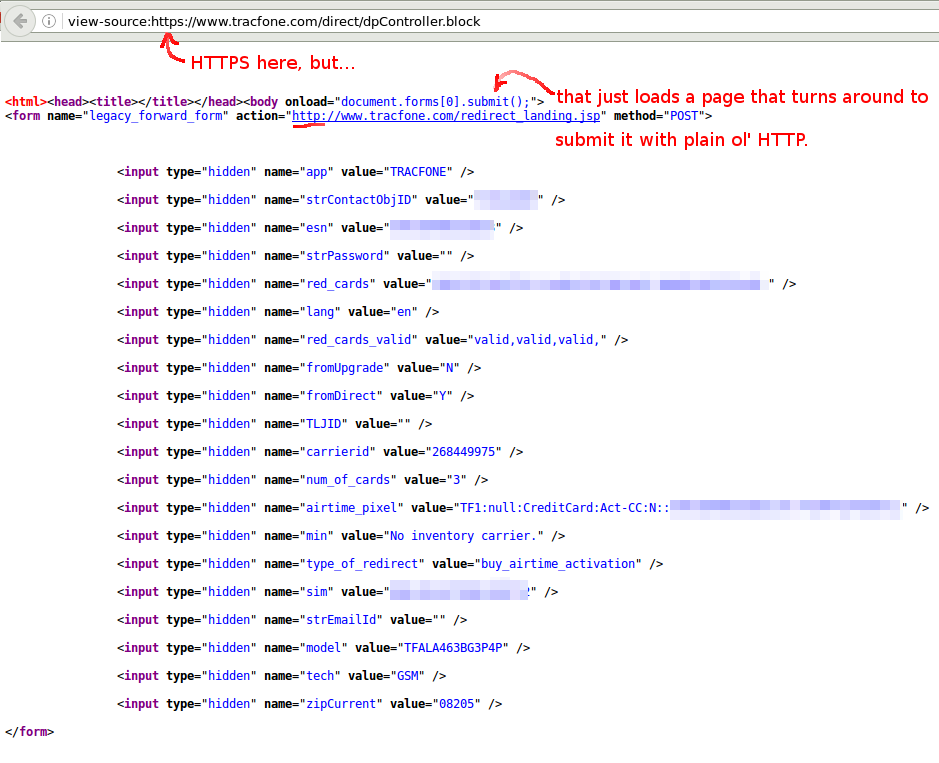Viewport: 939px width, 763px height.
Task: Open the redirect_landing.jsp action link
Action: [446, 116]
